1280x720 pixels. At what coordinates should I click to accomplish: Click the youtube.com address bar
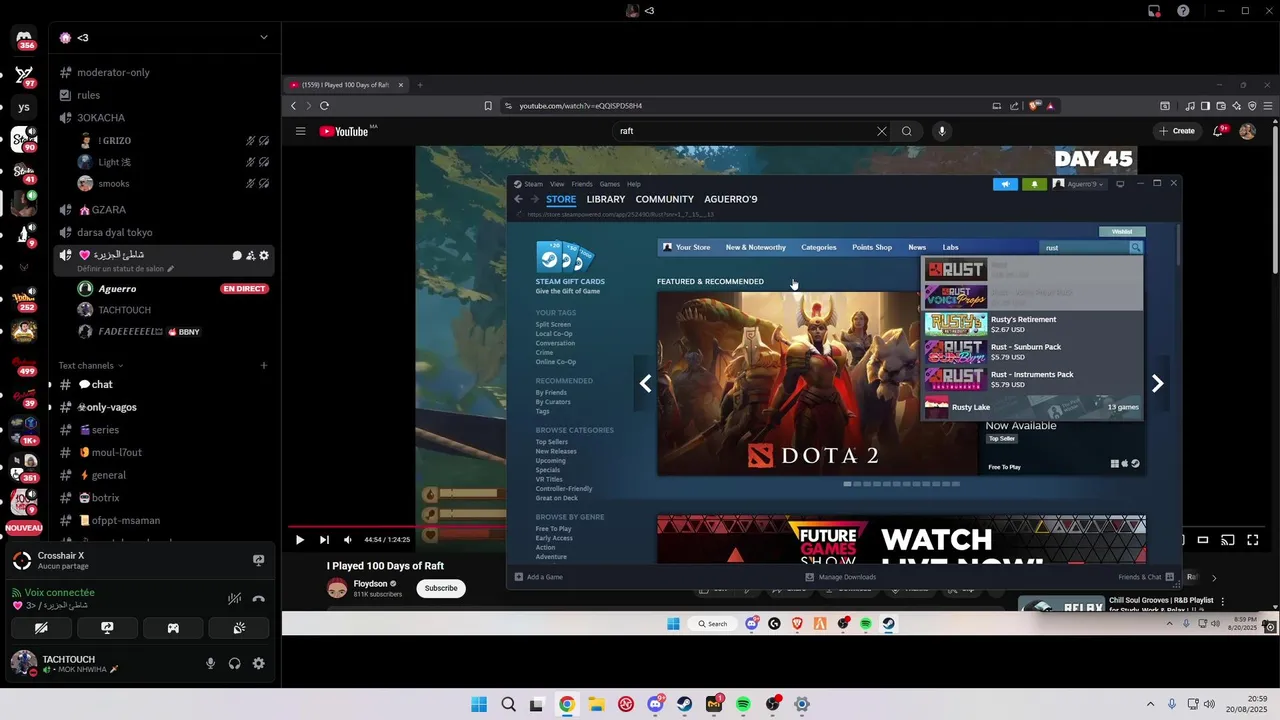[740, 105]
